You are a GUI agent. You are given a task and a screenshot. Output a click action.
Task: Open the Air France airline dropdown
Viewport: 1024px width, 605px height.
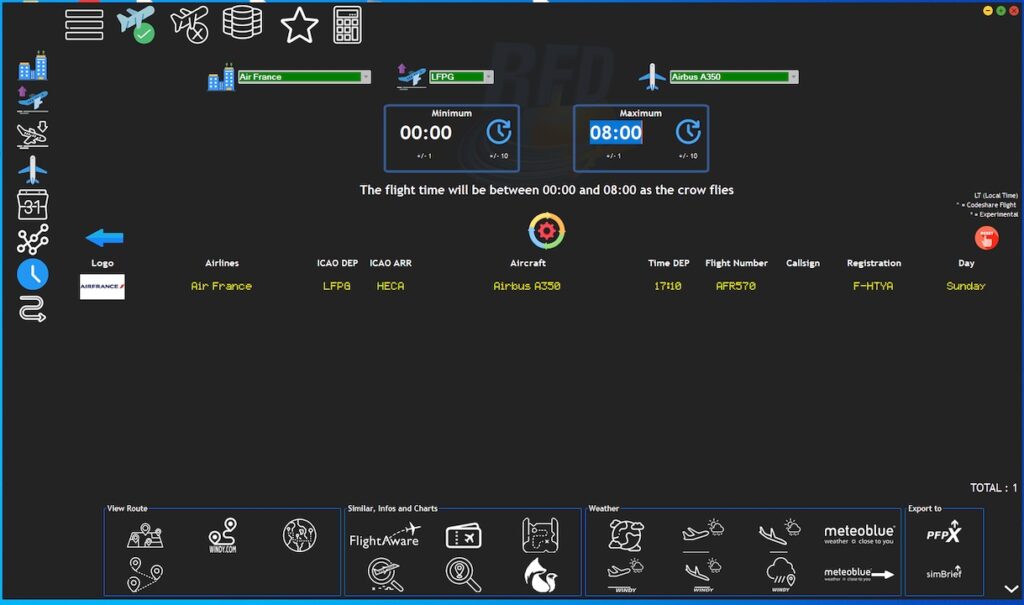[x=304, y=77]
